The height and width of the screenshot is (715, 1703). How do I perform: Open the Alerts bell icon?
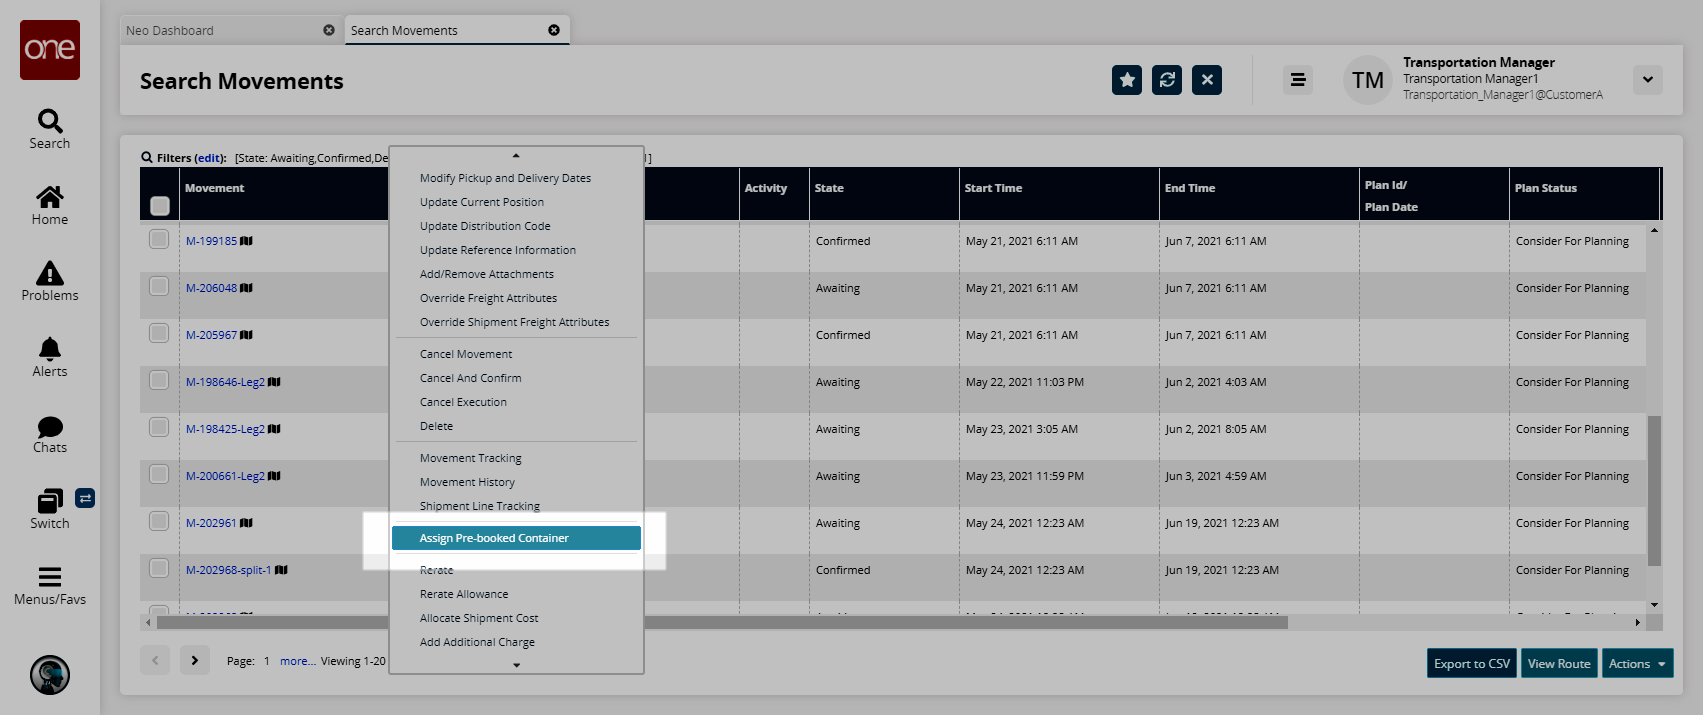pos(50,349)
